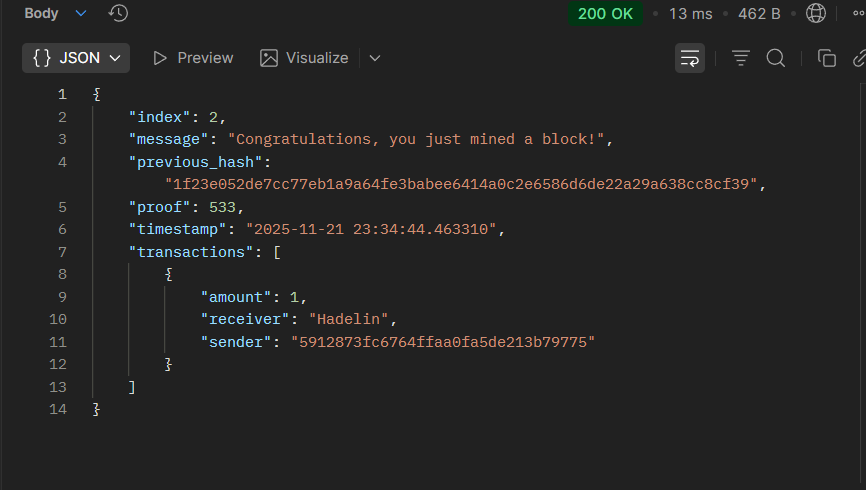The image size is (866, 490).
Task: Click line number 14 in the gutter
Action: tap(58, 409)
